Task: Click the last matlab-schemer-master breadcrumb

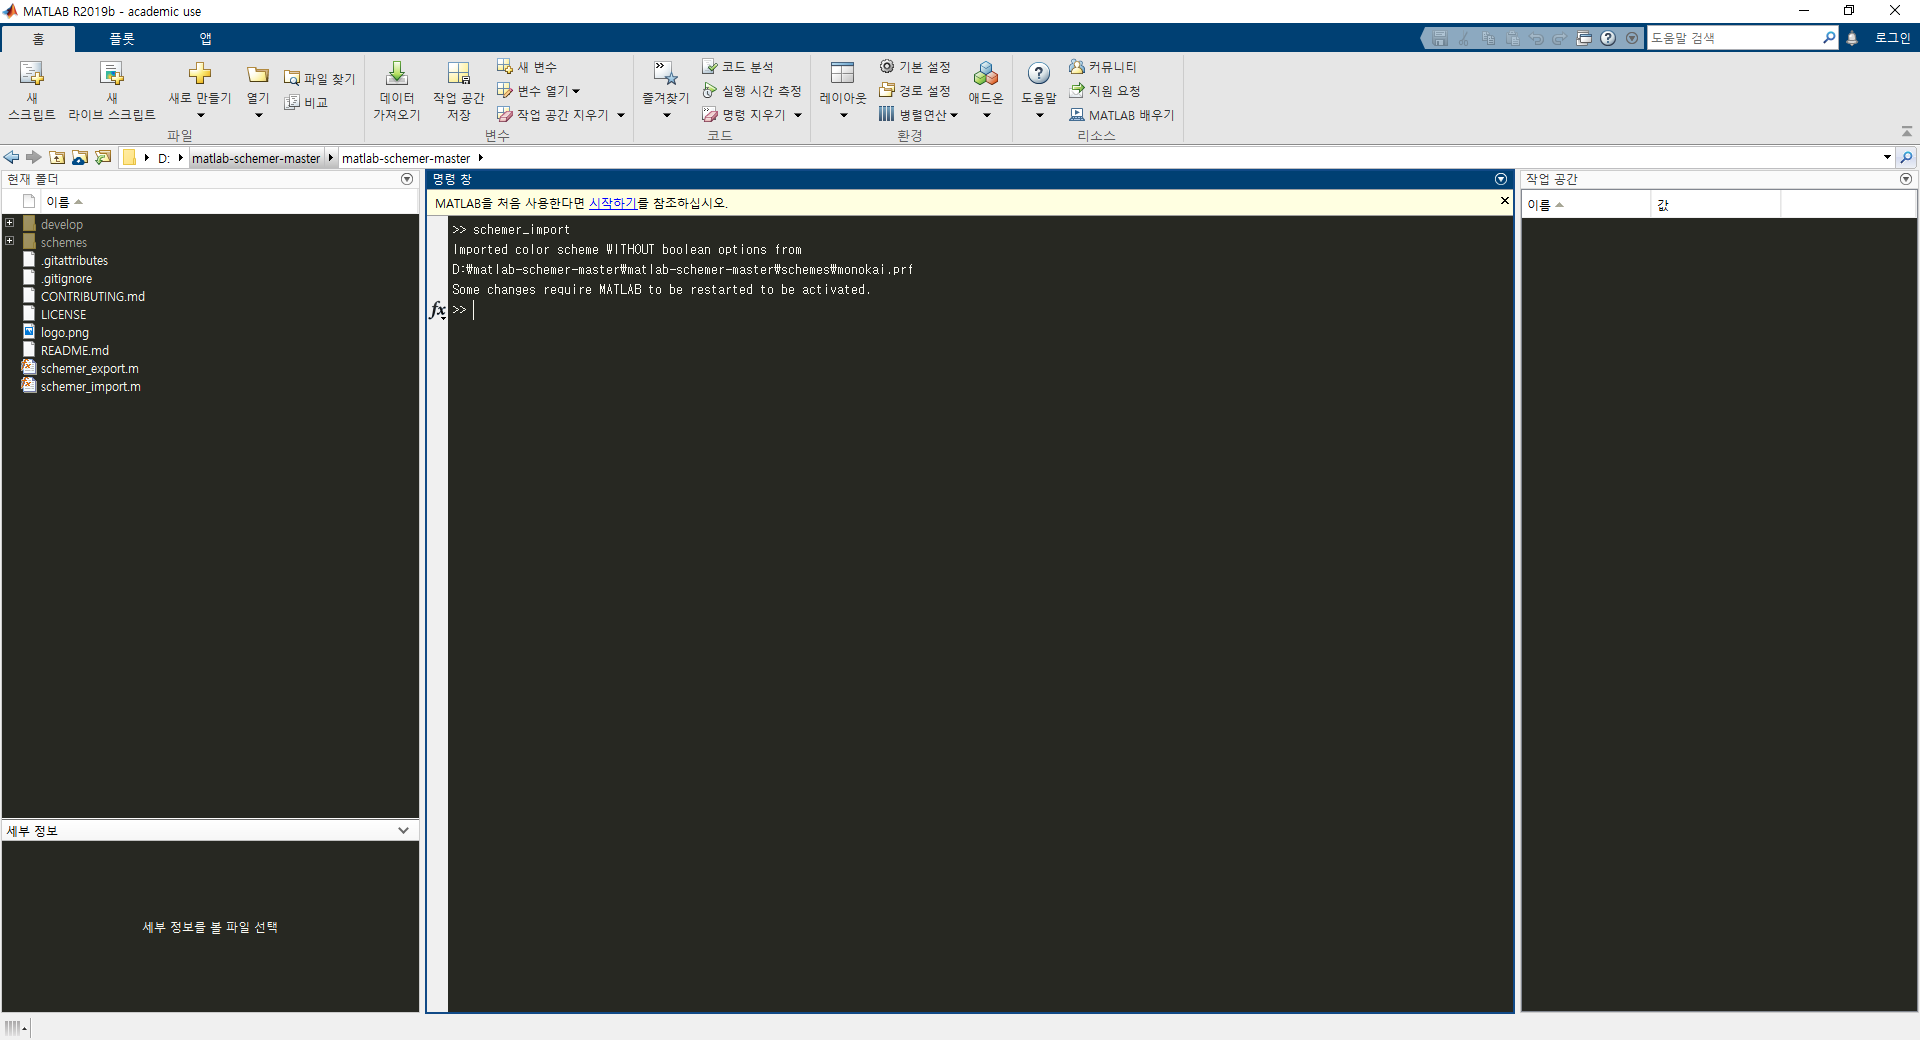Action: pos(406,158)
